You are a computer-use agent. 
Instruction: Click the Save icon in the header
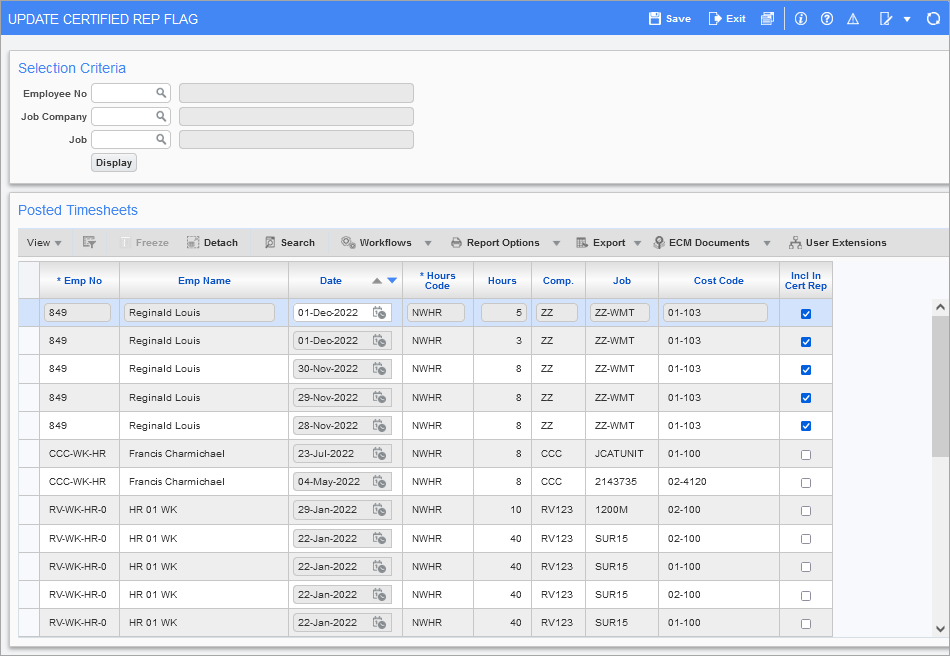(654, 19)
